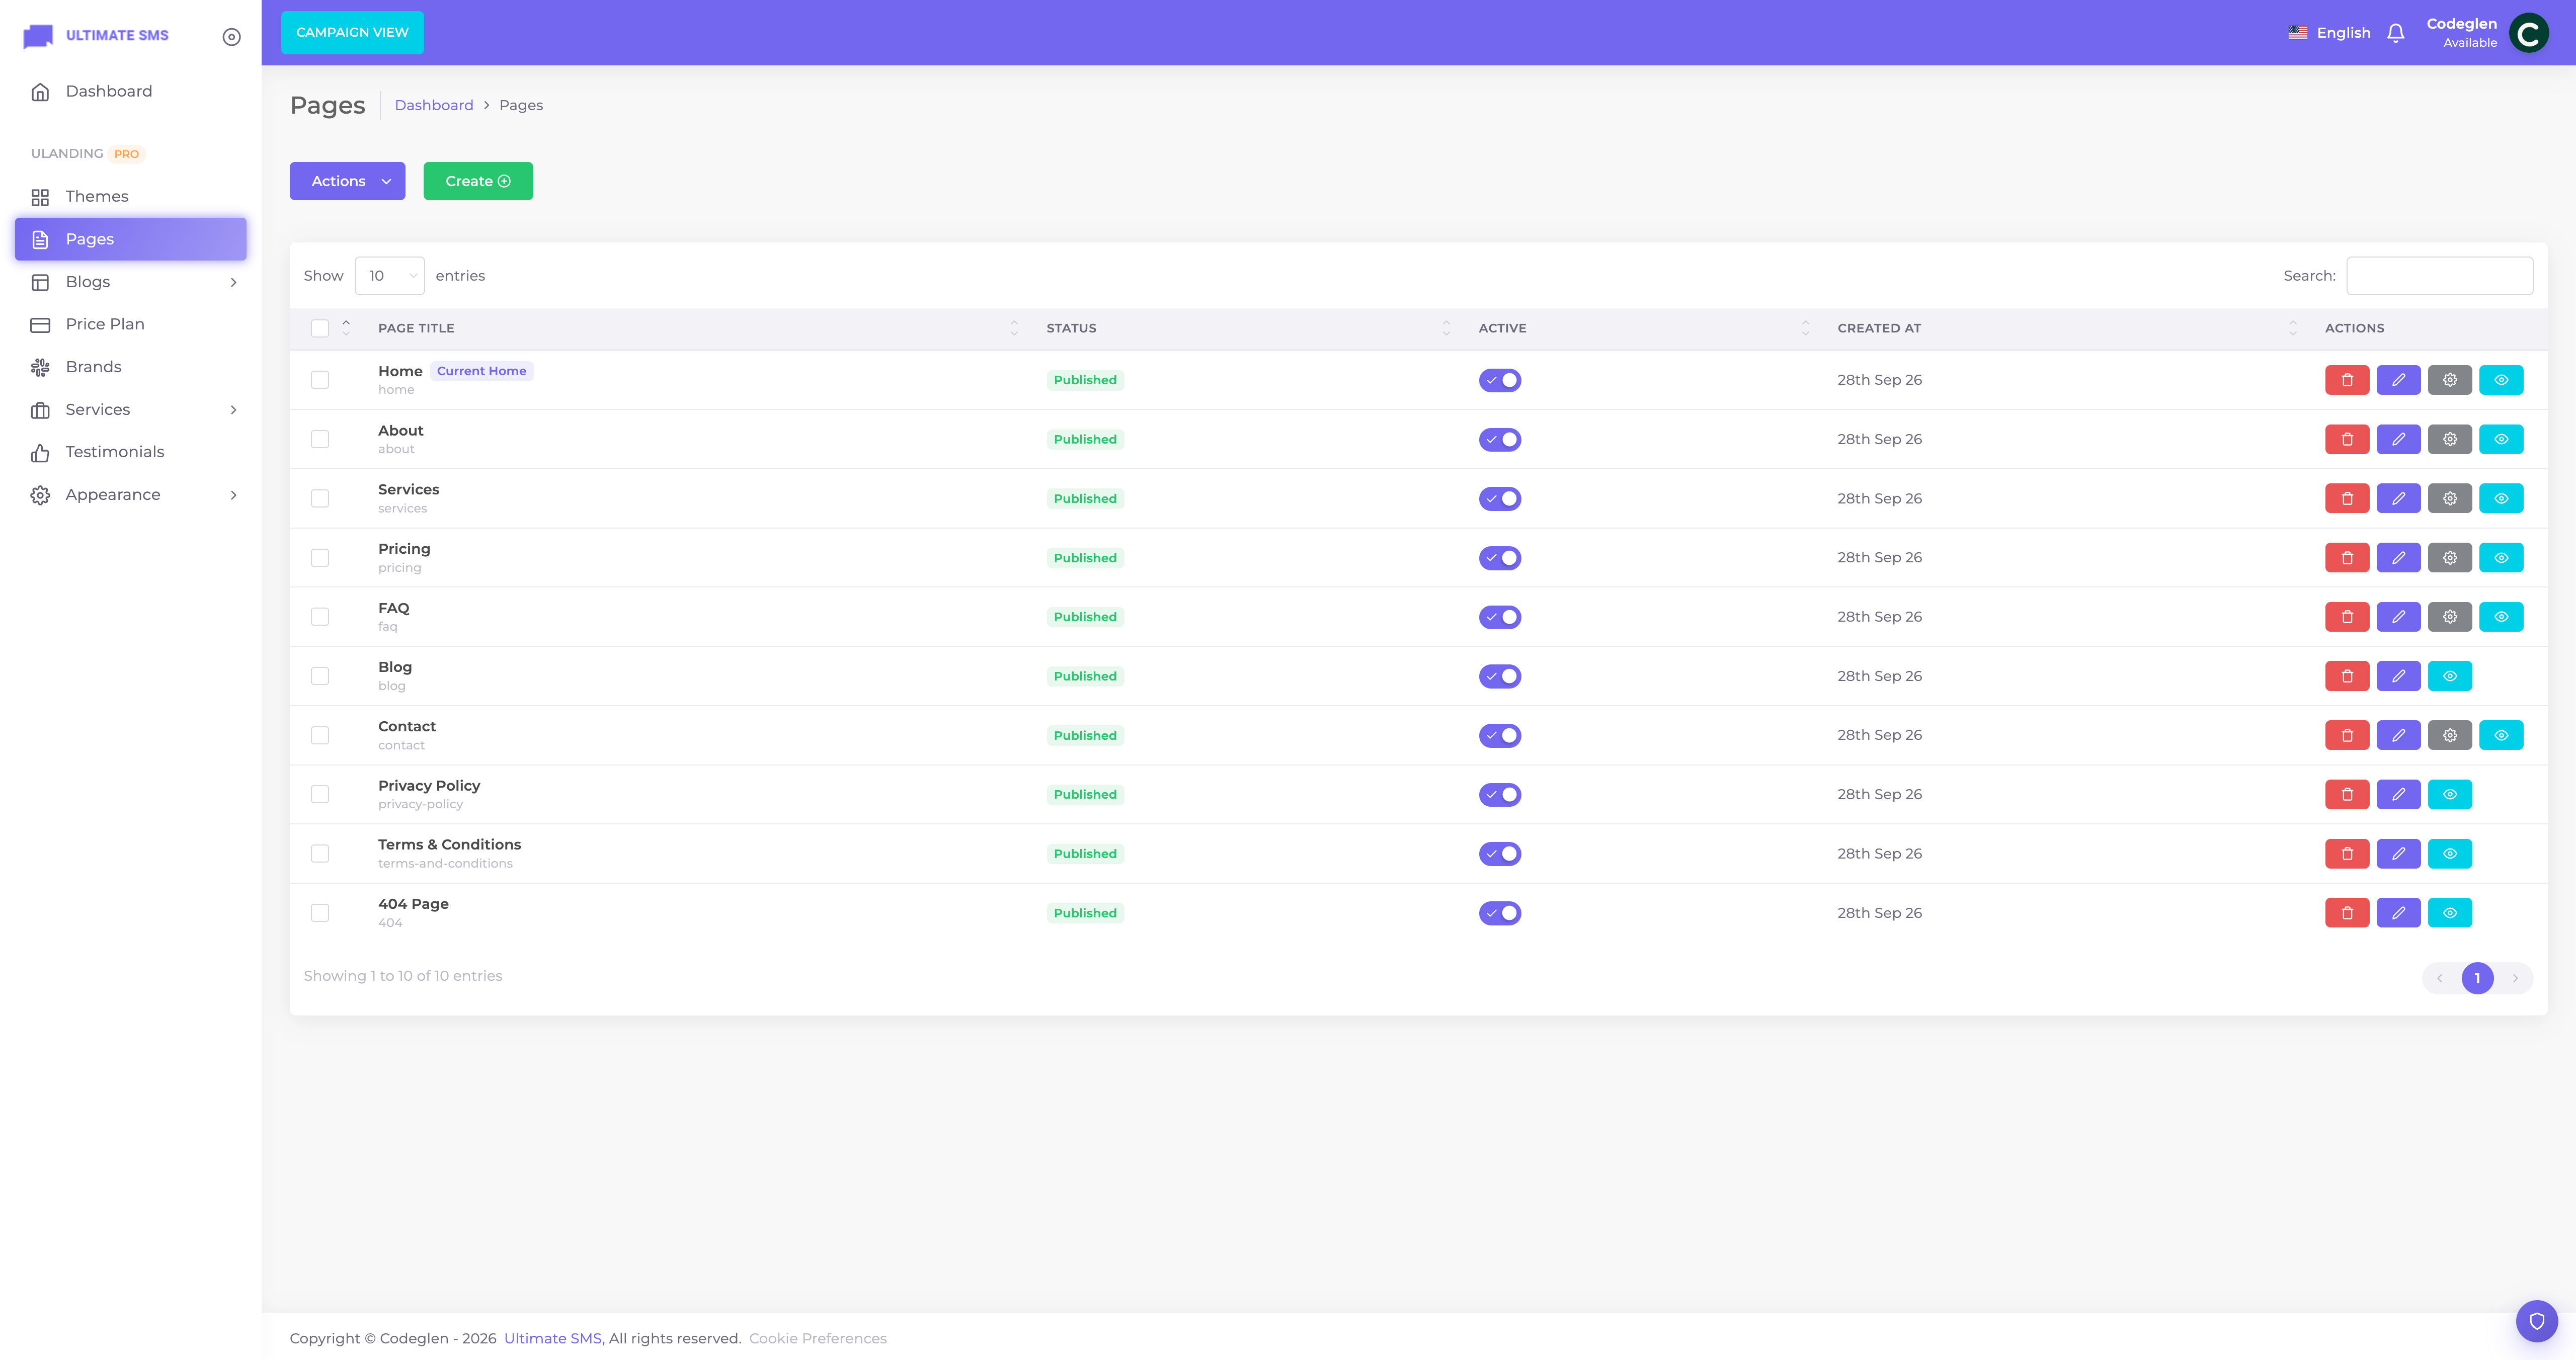Delete the FAQ page

[2347, 617]
